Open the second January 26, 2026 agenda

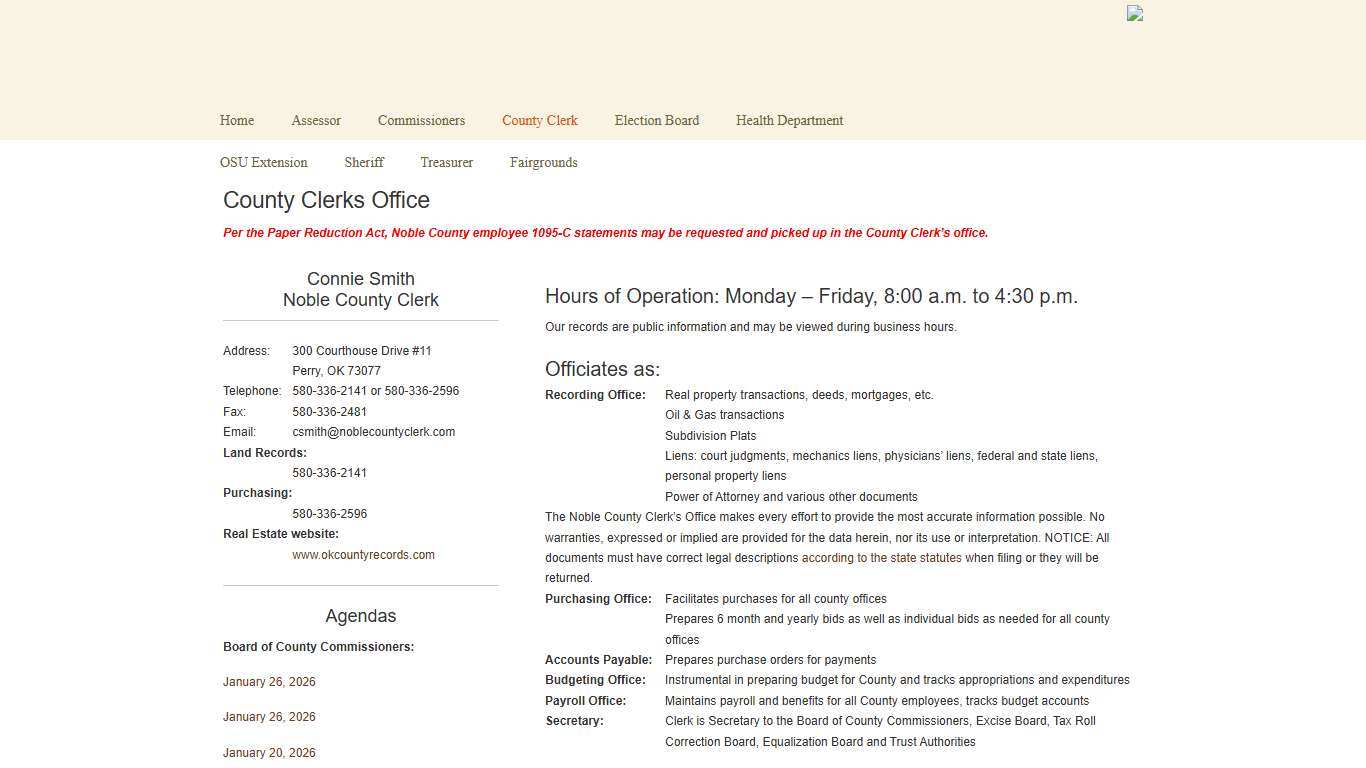(269, 716)
